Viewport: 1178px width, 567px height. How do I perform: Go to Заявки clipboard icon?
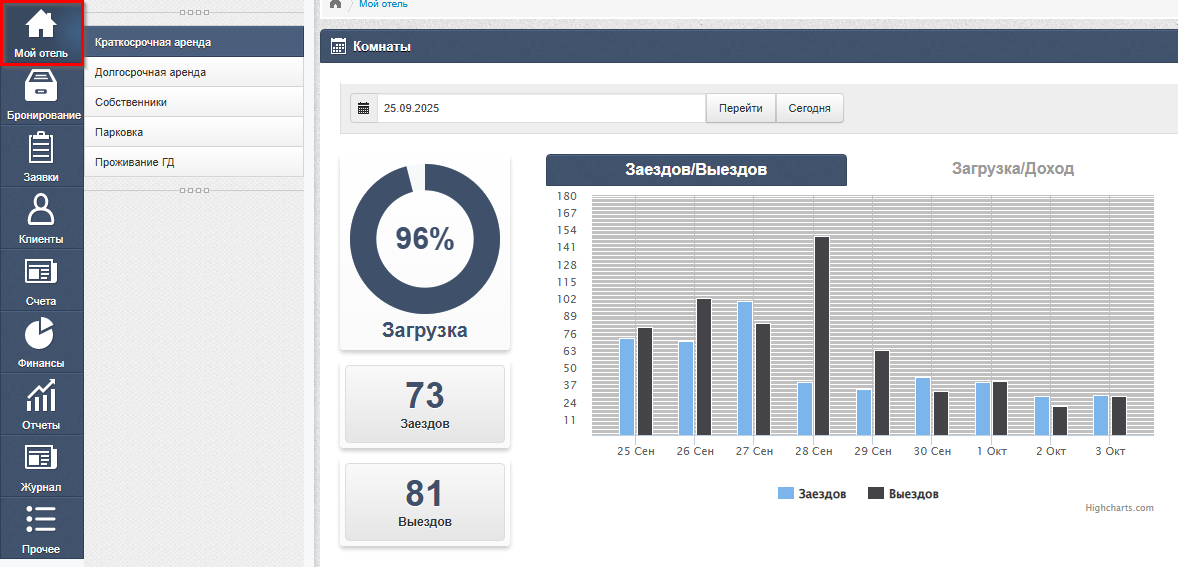tap(41, 148)
